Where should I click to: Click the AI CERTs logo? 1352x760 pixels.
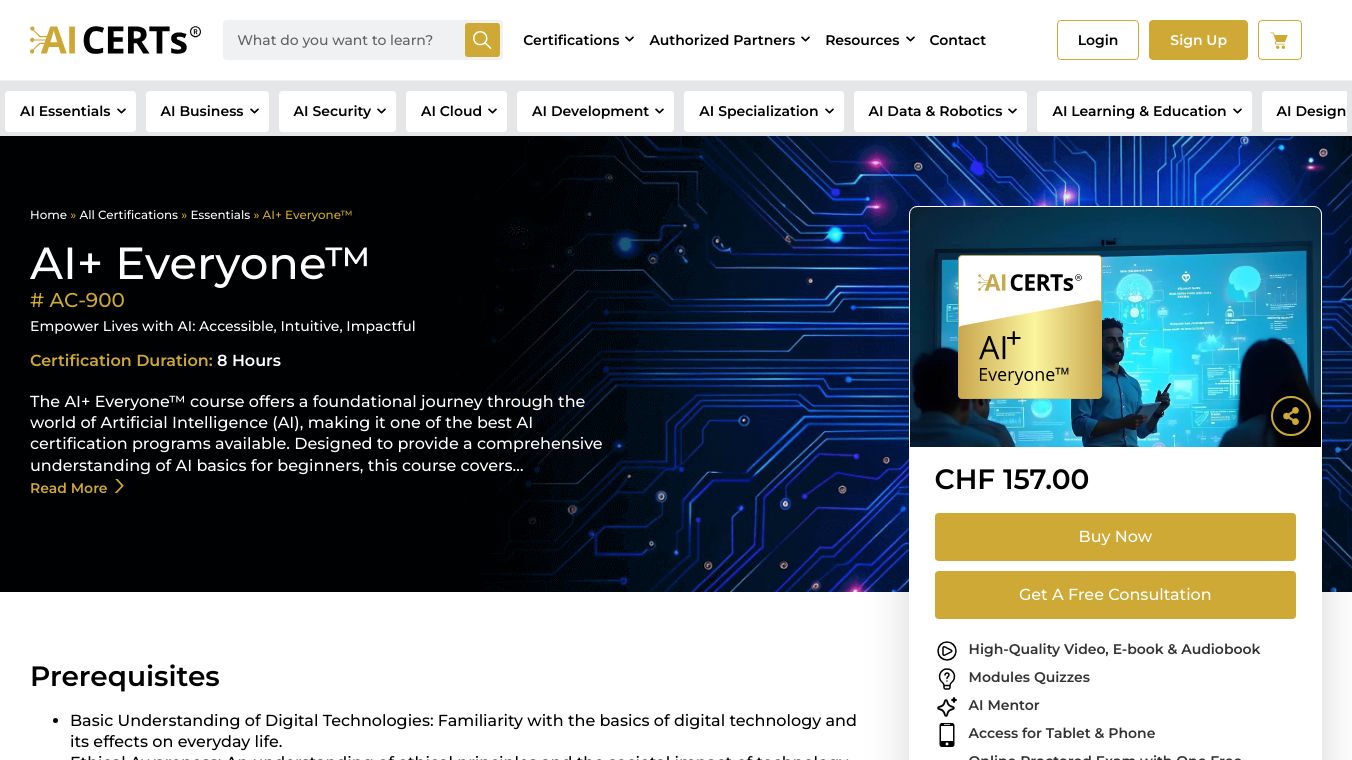click(115, 40)
